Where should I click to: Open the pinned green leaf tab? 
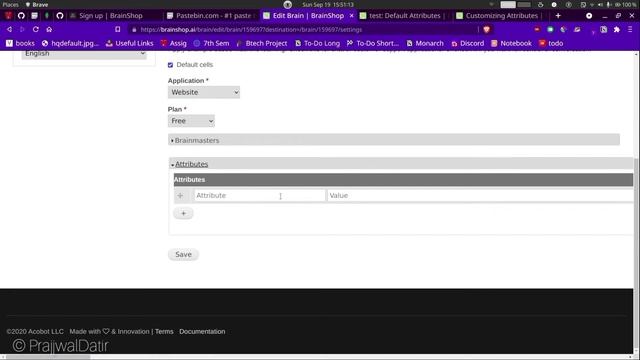point(47,16)
